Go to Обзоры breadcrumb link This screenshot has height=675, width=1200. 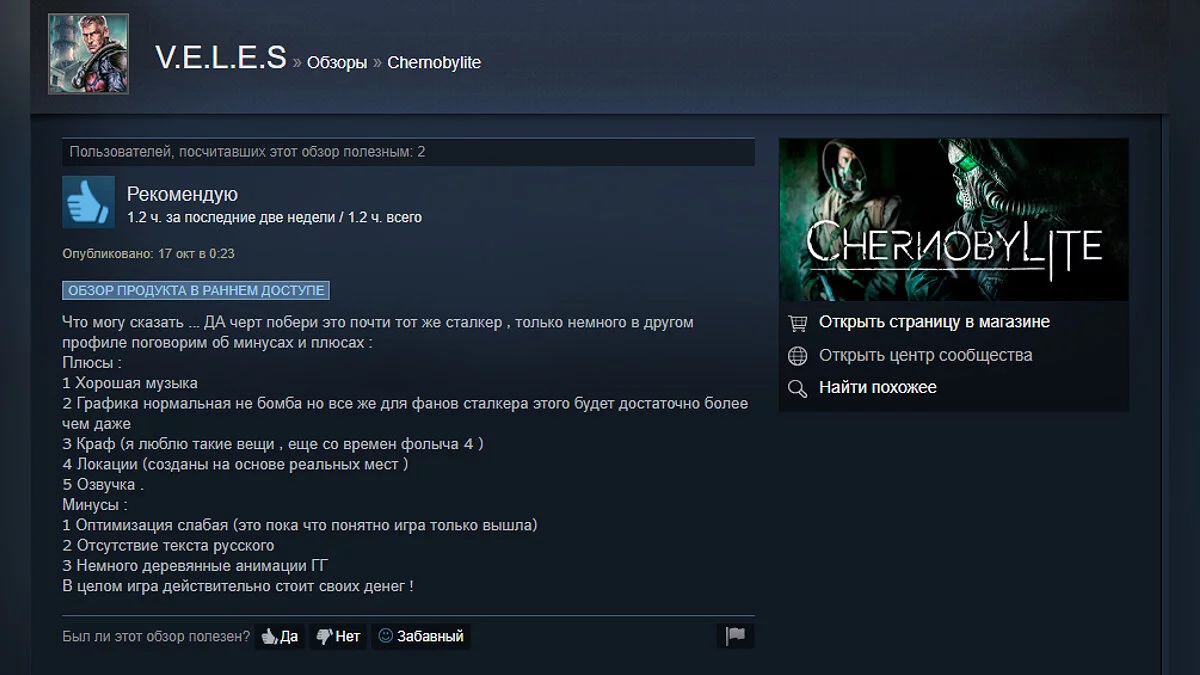337,62
